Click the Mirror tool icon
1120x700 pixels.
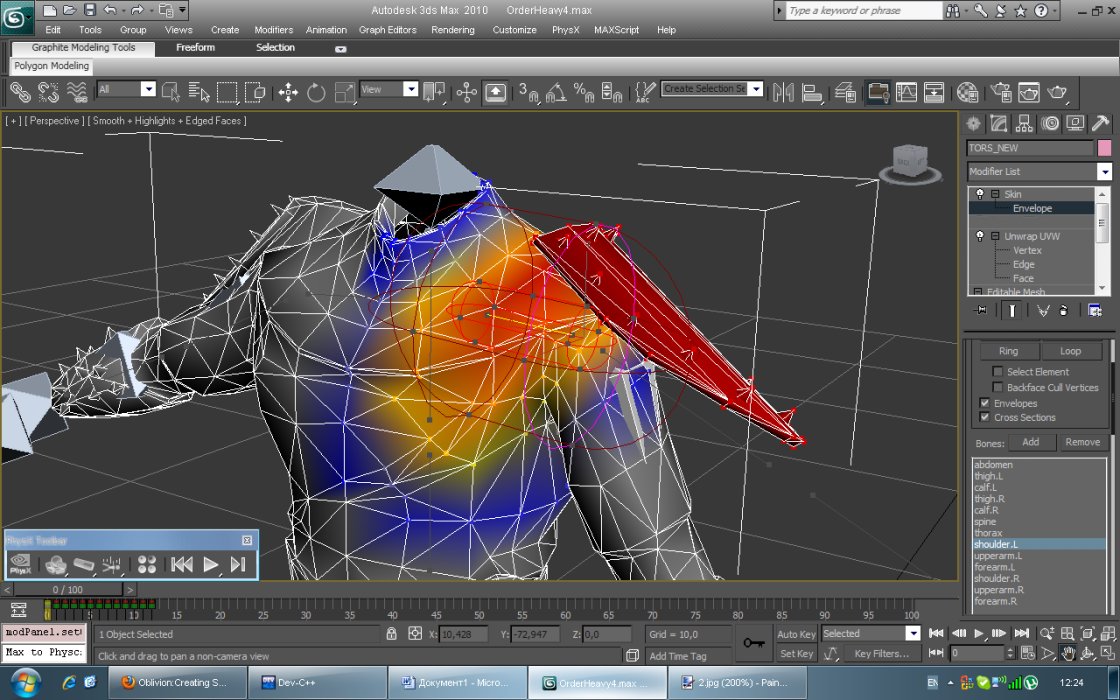[x=783, y=92]
